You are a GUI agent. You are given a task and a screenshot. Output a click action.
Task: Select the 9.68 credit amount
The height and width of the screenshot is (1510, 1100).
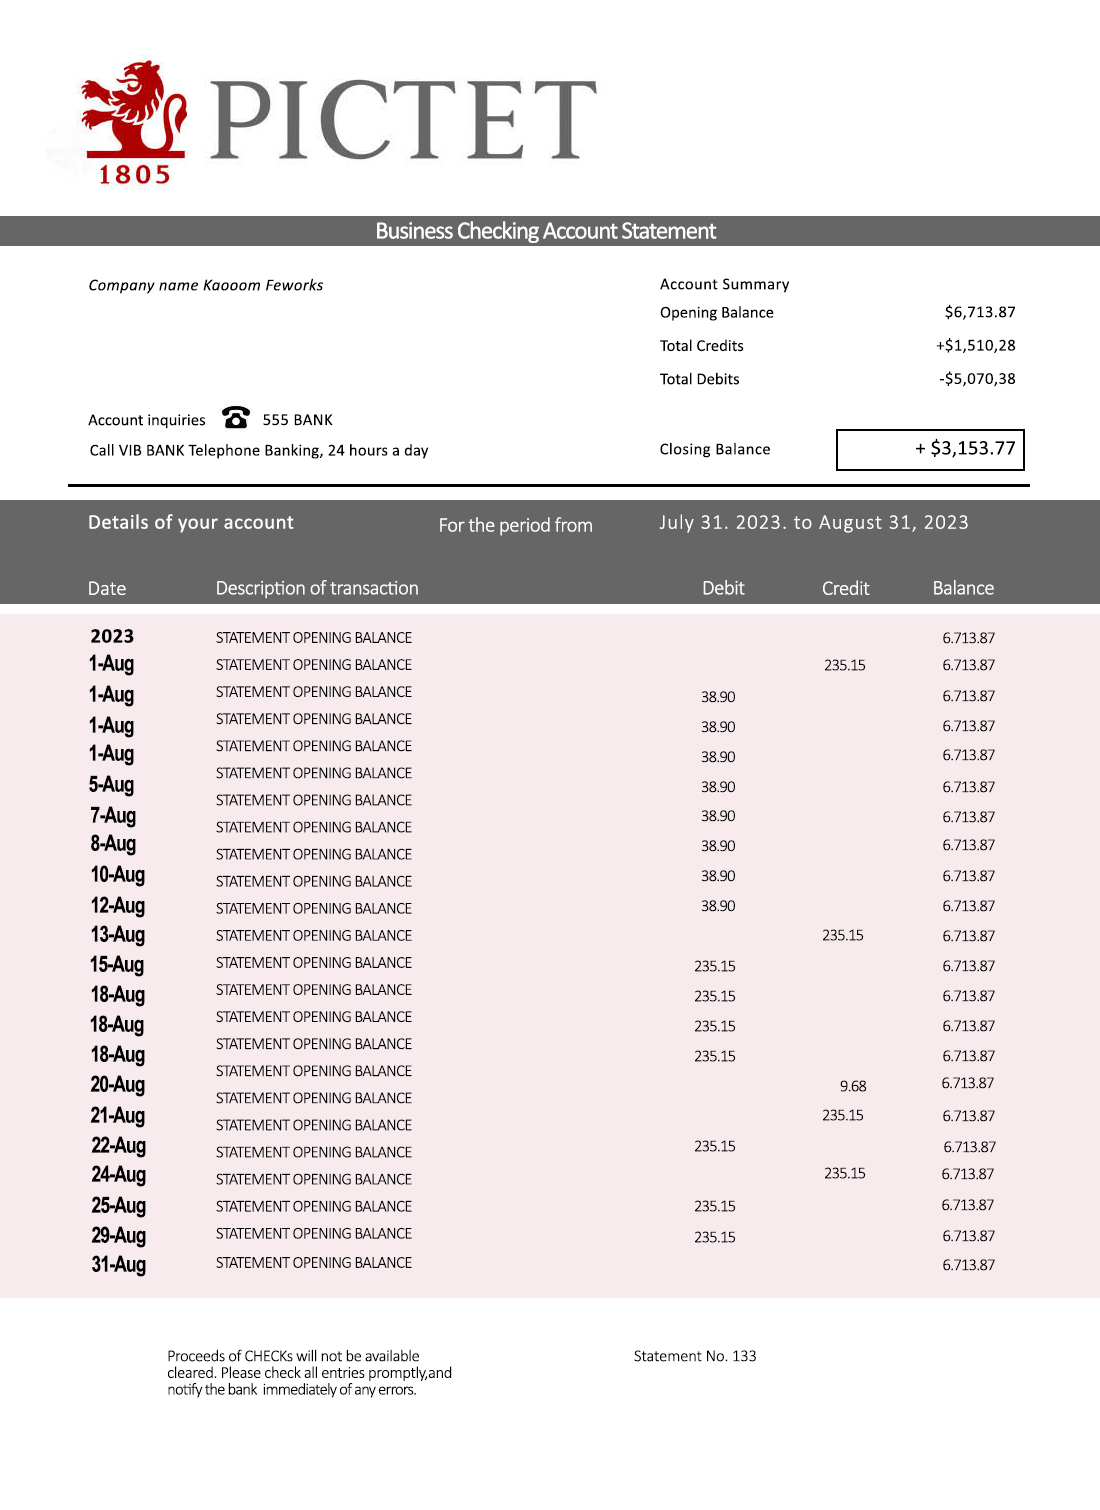click(853, 1086)
